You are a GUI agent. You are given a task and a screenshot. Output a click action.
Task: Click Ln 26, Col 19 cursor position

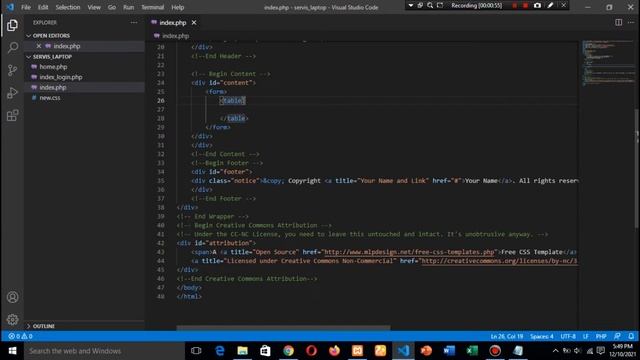pos(507,336)
